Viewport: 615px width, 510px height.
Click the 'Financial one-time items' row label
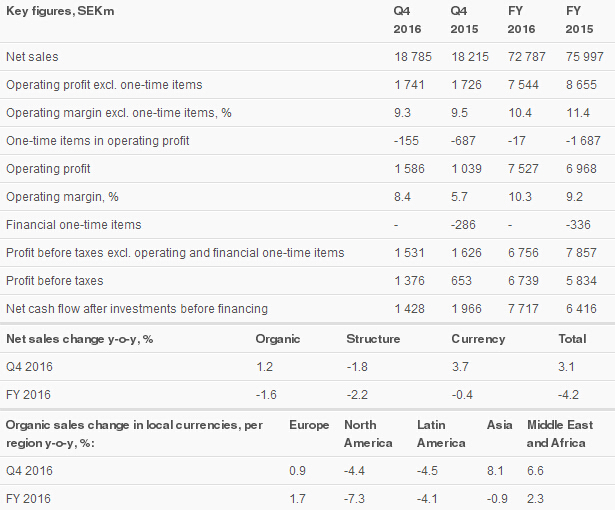74,225
